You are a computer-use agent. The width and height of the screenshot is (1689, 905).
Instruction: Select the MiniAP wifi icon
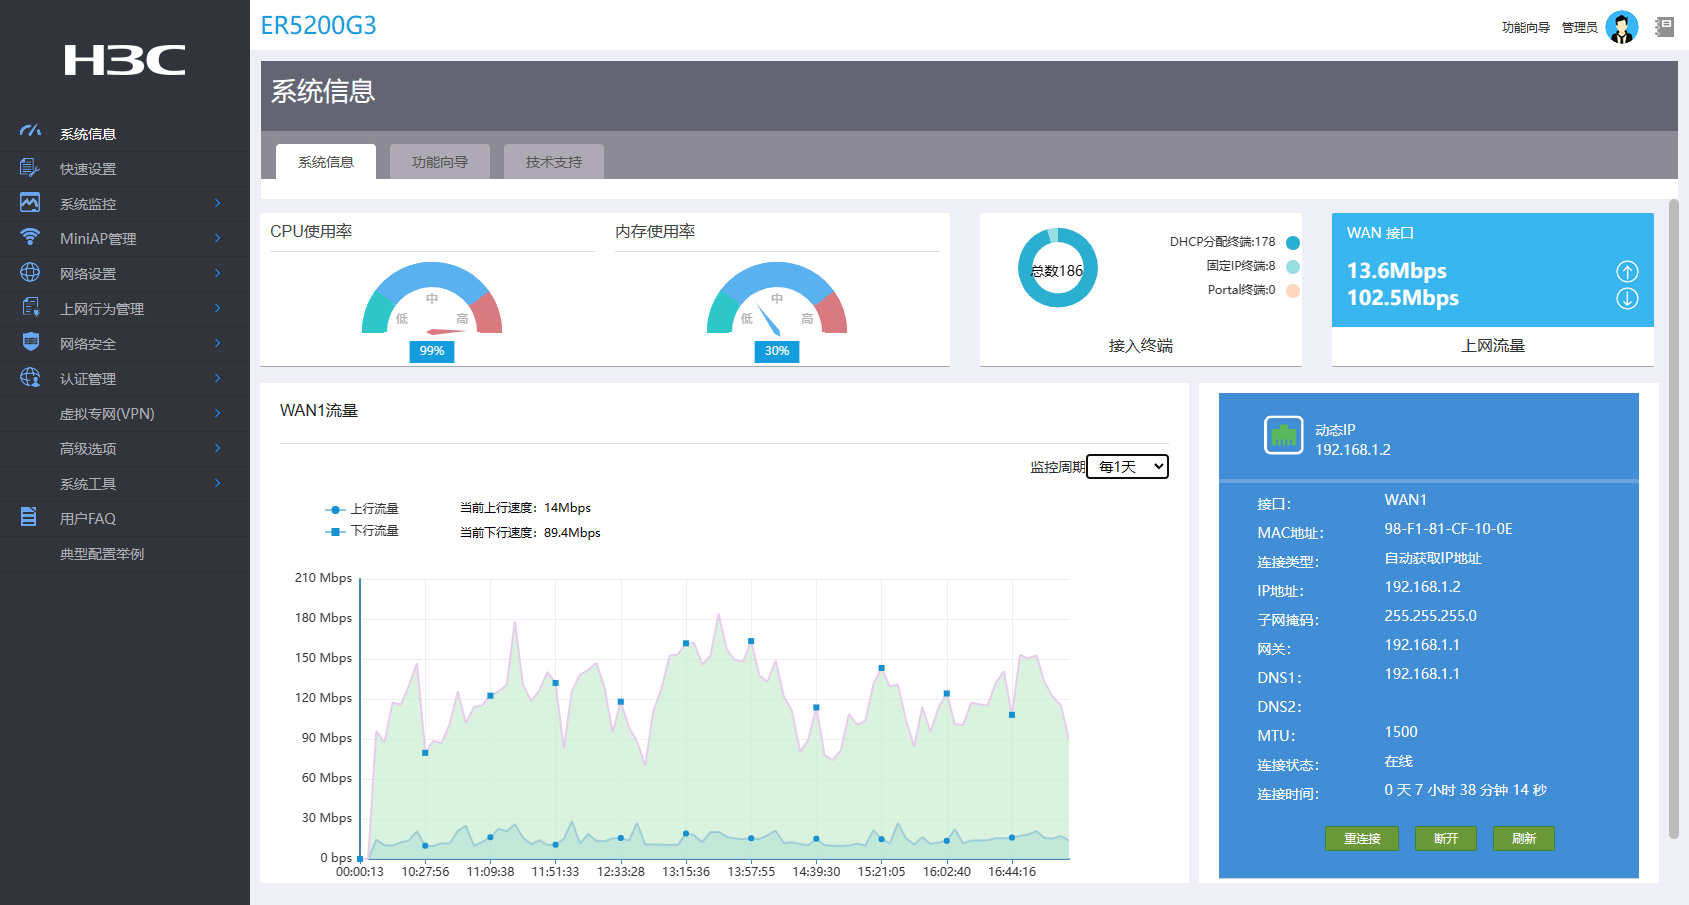point(30,237)
